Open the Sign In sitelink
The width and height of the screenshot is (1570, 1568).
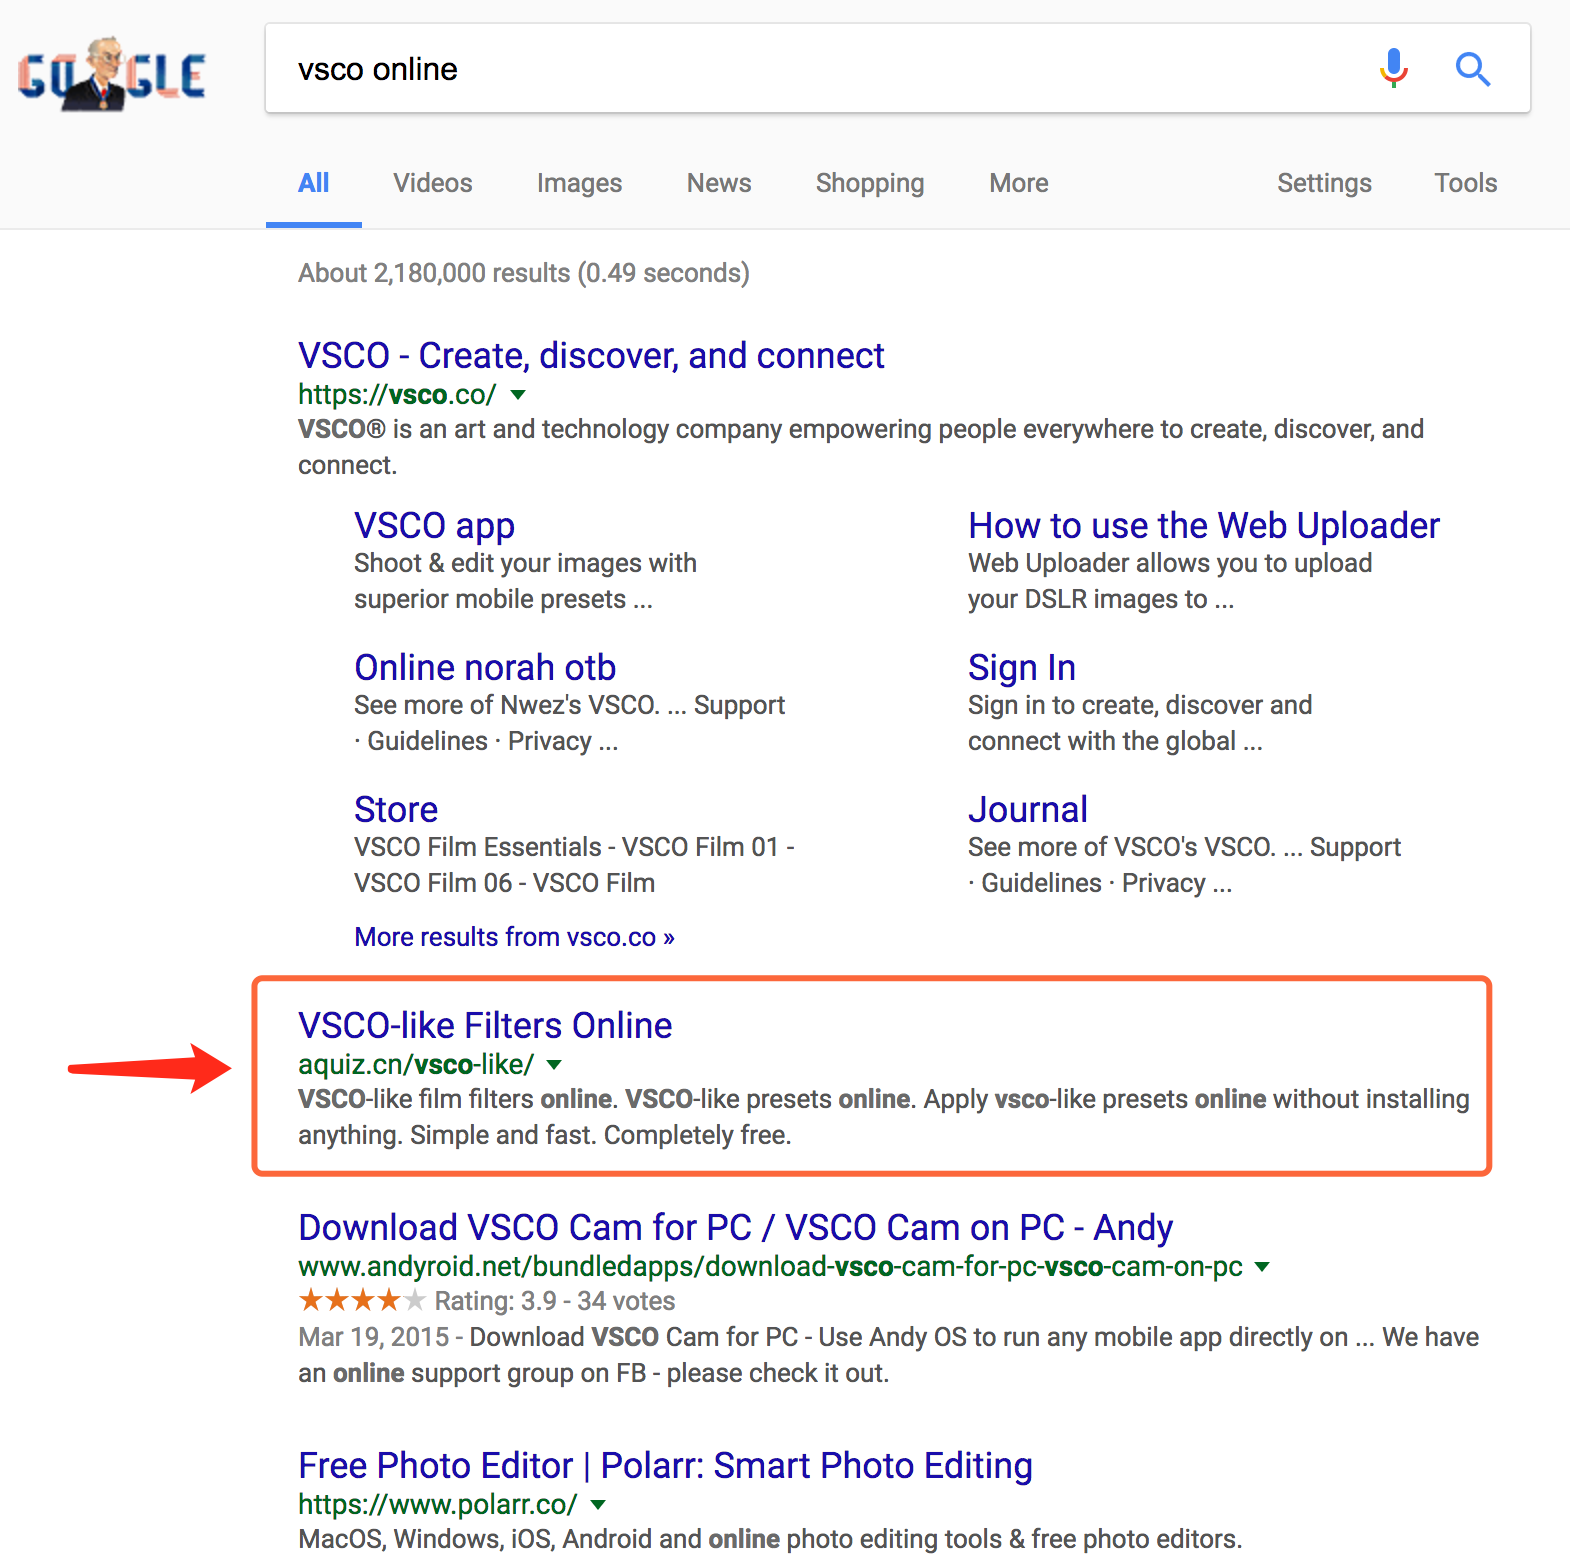point(1022,668)
